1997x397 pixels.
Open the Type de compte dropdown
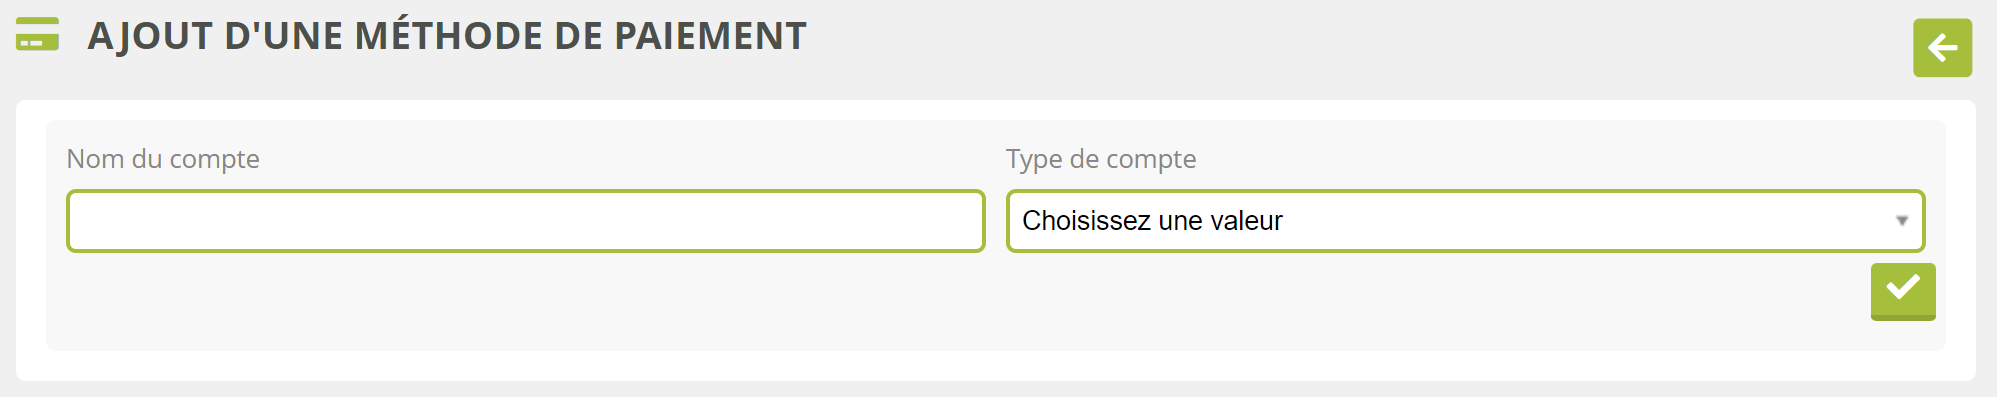tap(1465, 221)
